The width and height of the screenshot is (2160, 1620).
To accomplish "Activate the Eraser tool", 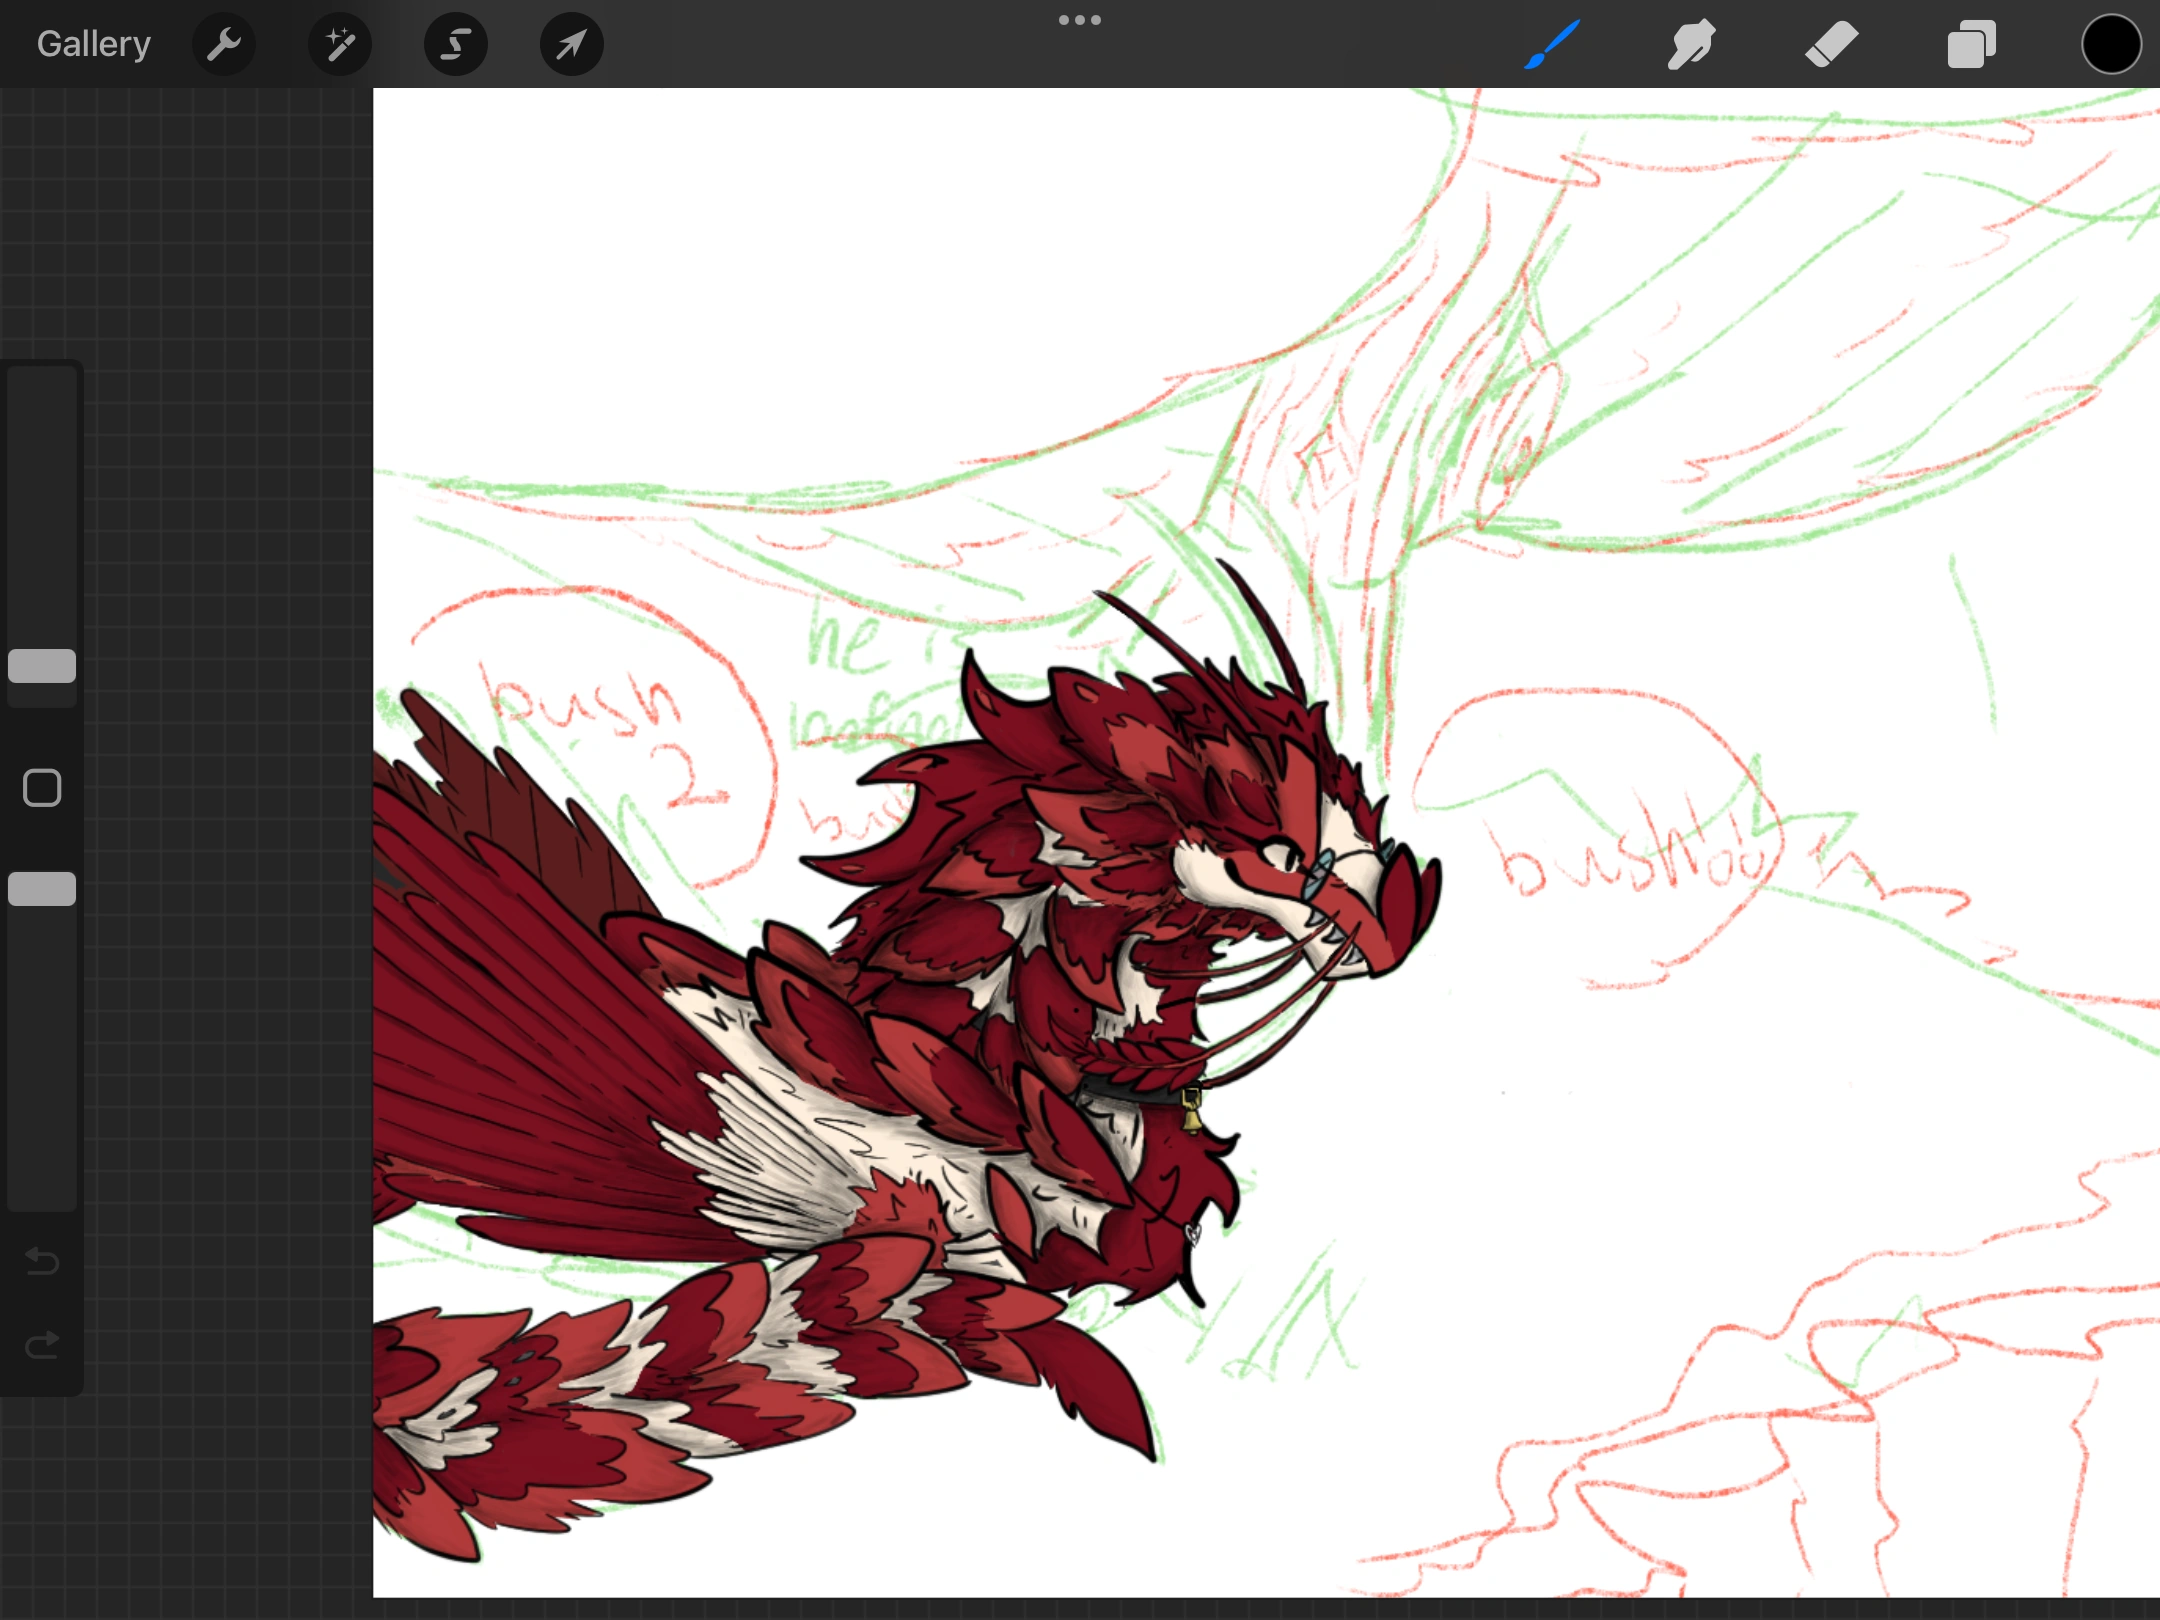I will 1832,43.
